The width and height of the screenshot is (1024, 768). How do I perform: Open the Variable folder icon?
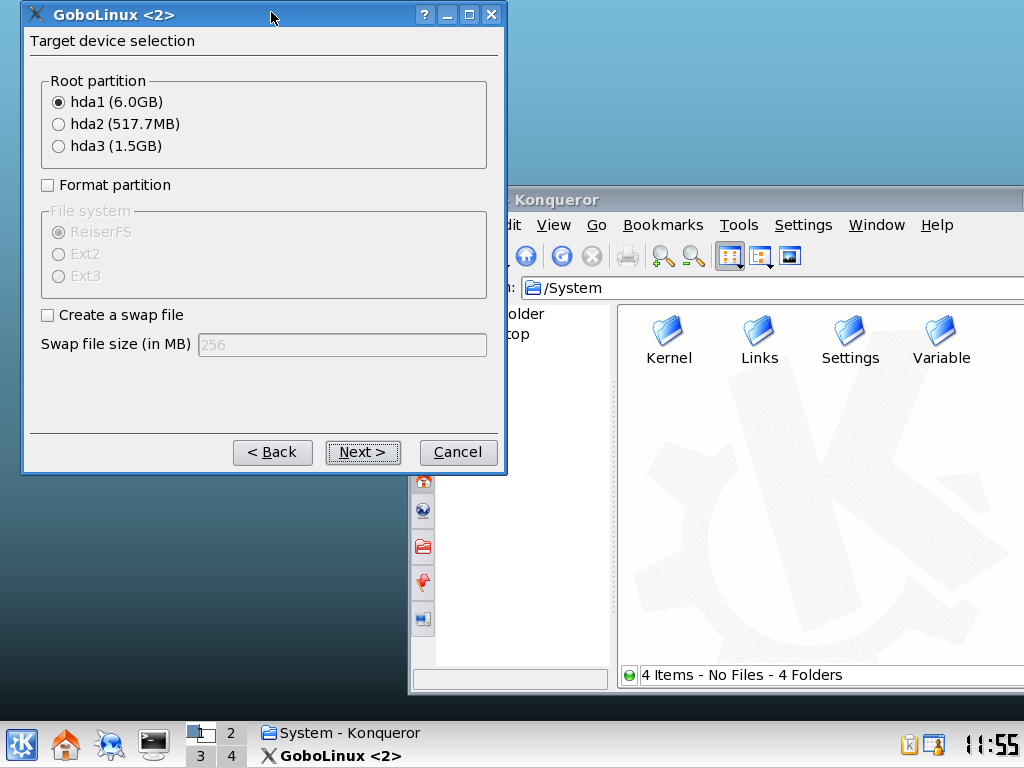pyautogui.click(x=941, y=339)
